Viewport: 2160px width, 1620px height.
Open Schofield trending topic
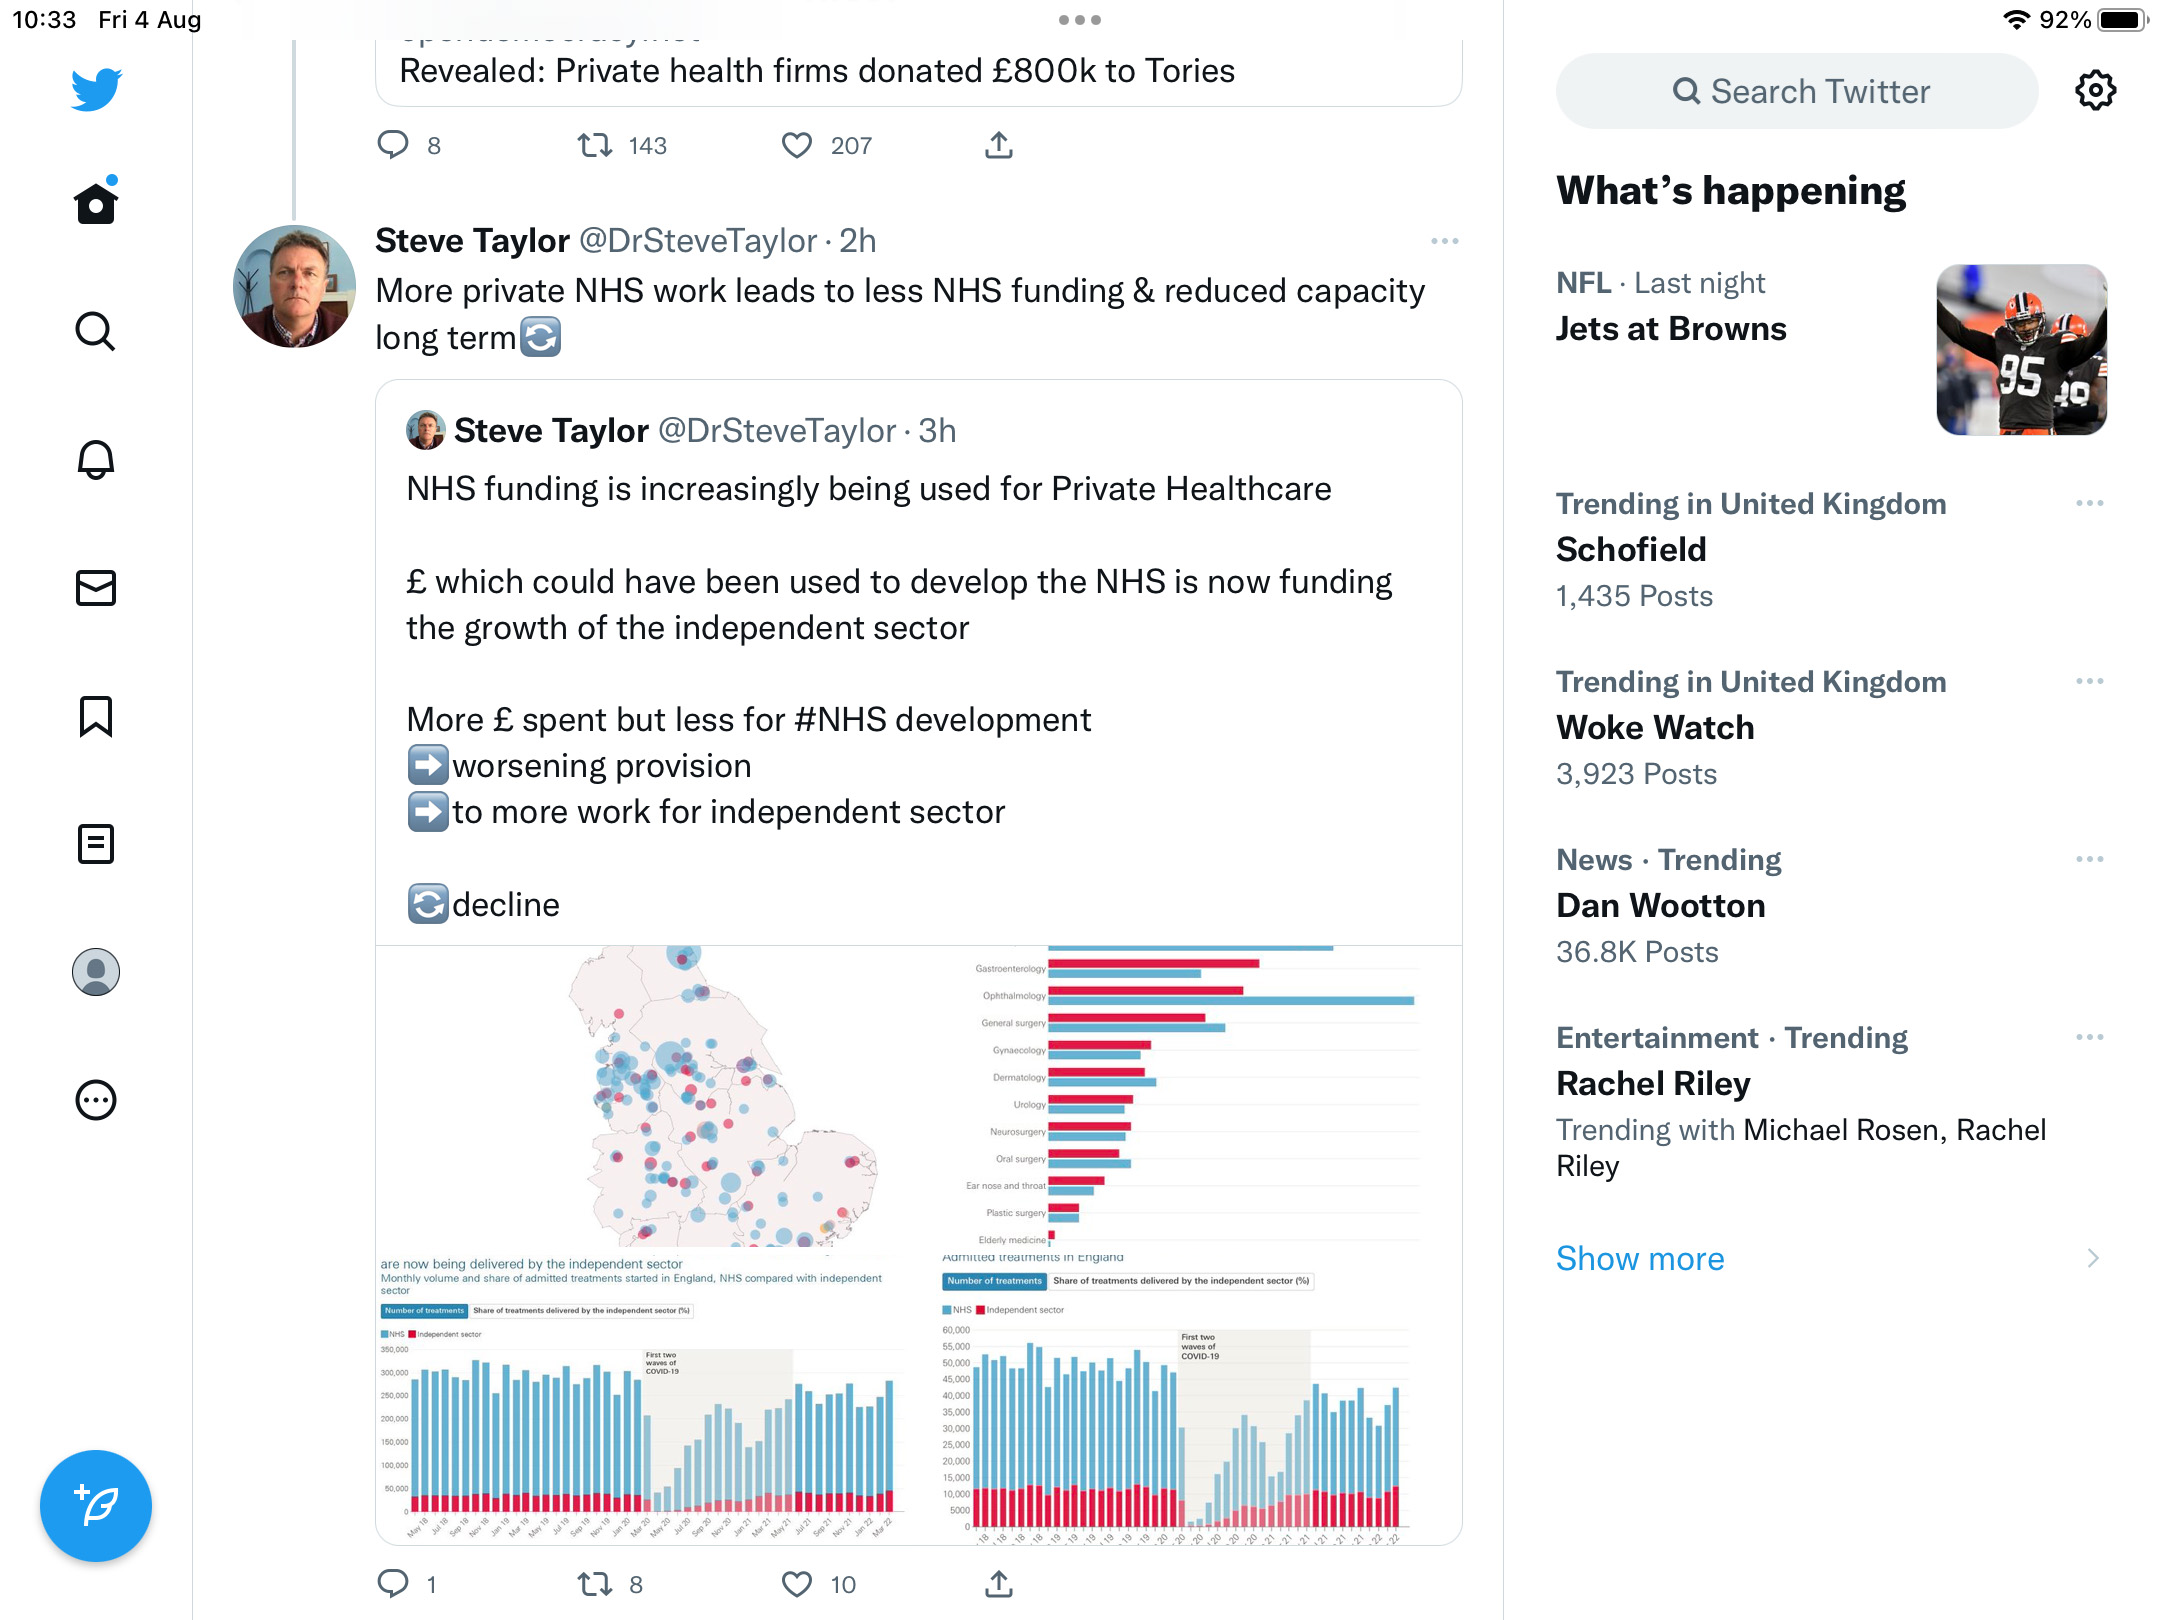tap(1631, 549)
